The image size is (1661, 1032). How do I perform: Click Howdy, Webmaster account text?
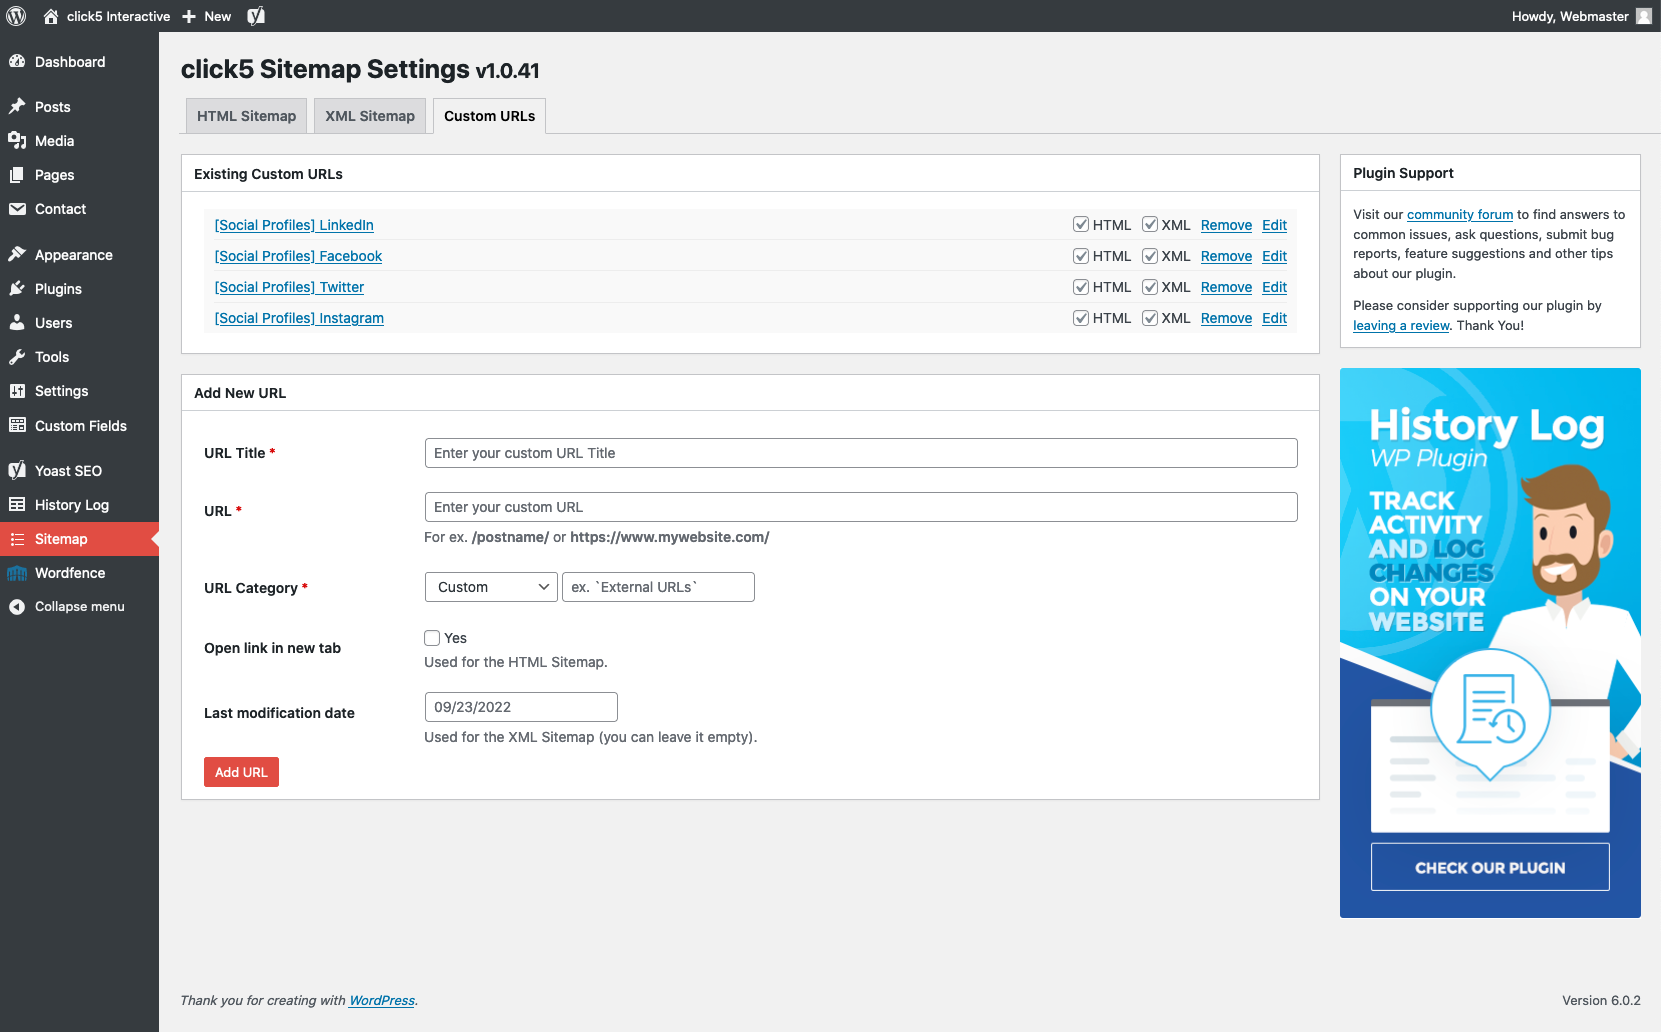[x=1570, y=16]
